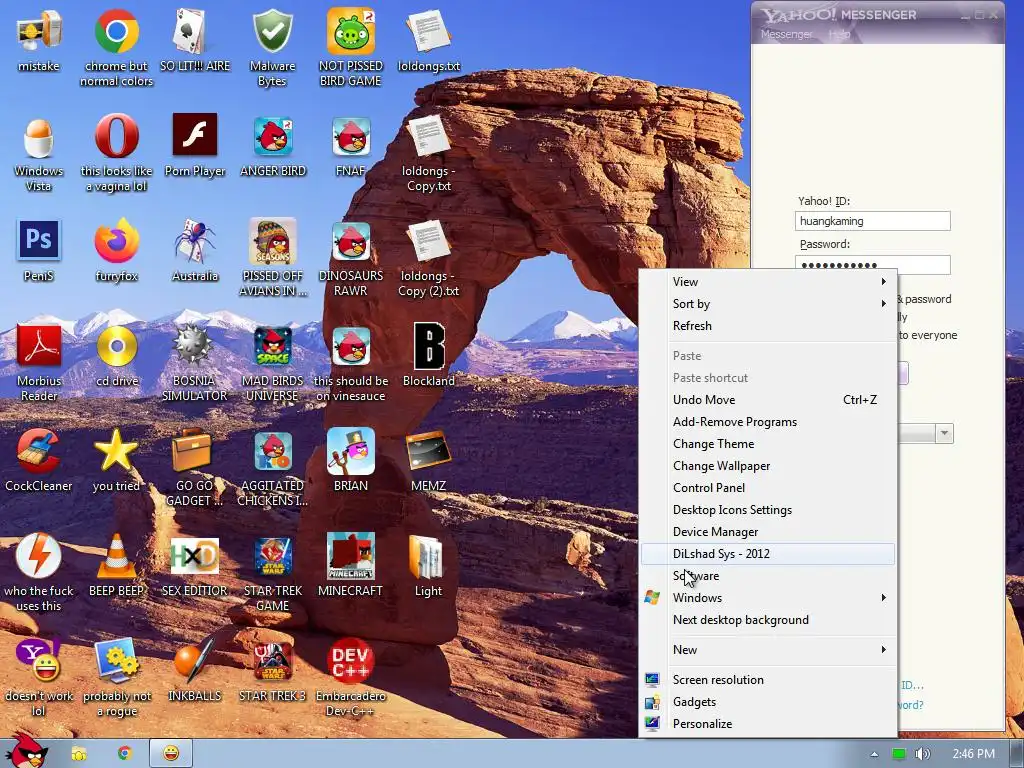Select the loldongs.txt file icon

[x=428, y=31]
